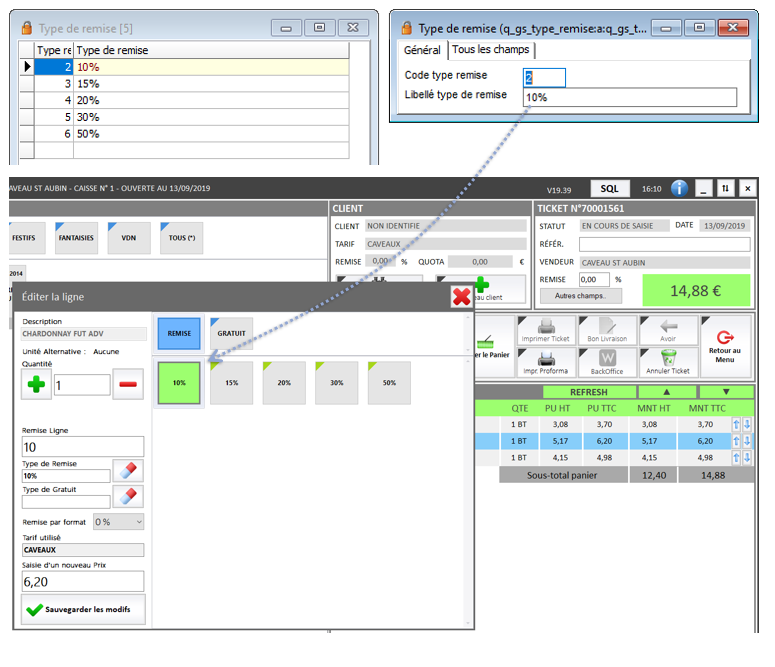This screenshot has width=775, height=667.
Task: Select the 50% discount tile
Action: [x=389, y=383]
